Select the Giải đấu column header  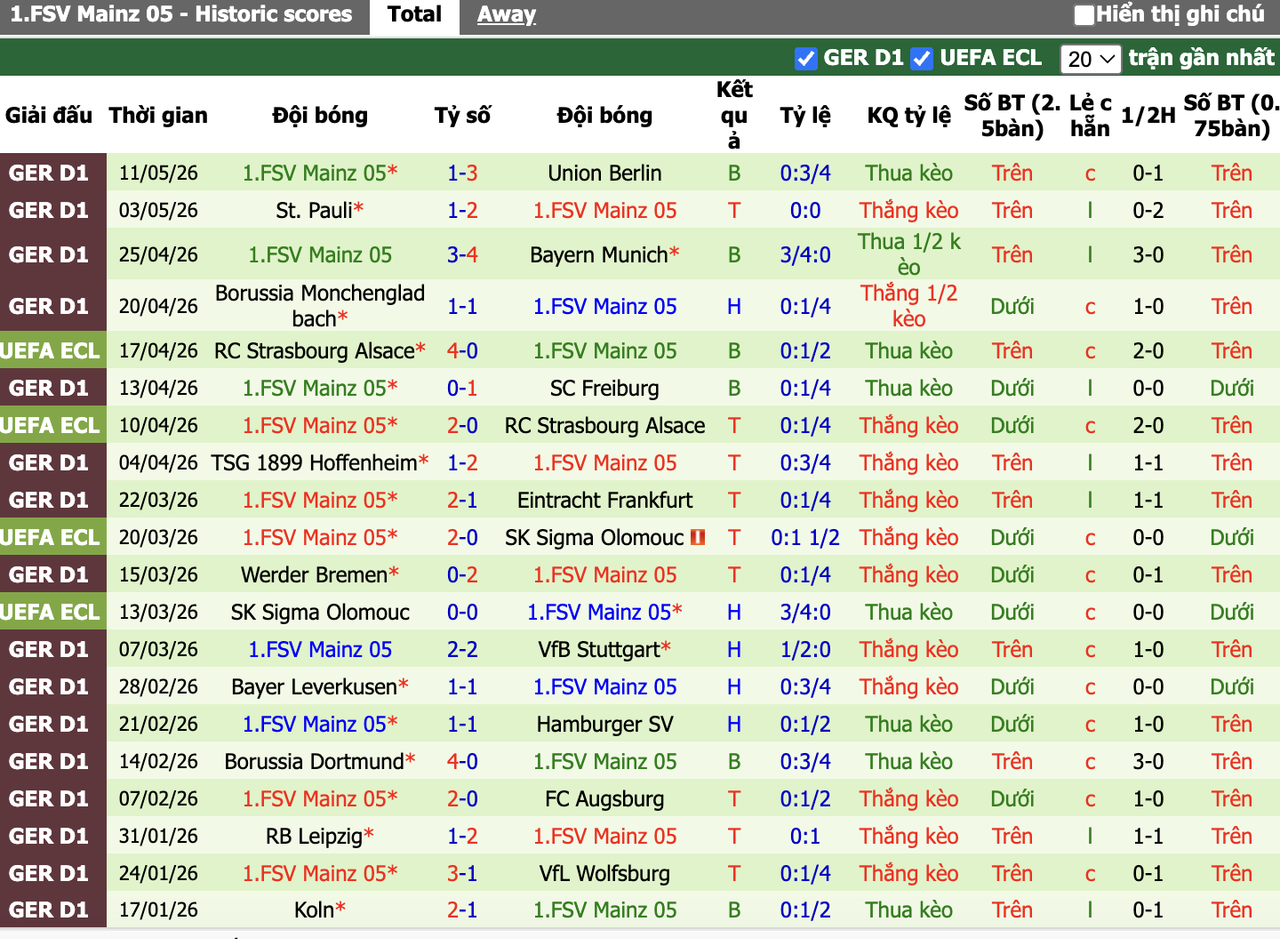pyautogui.click(x=49, y=115)
